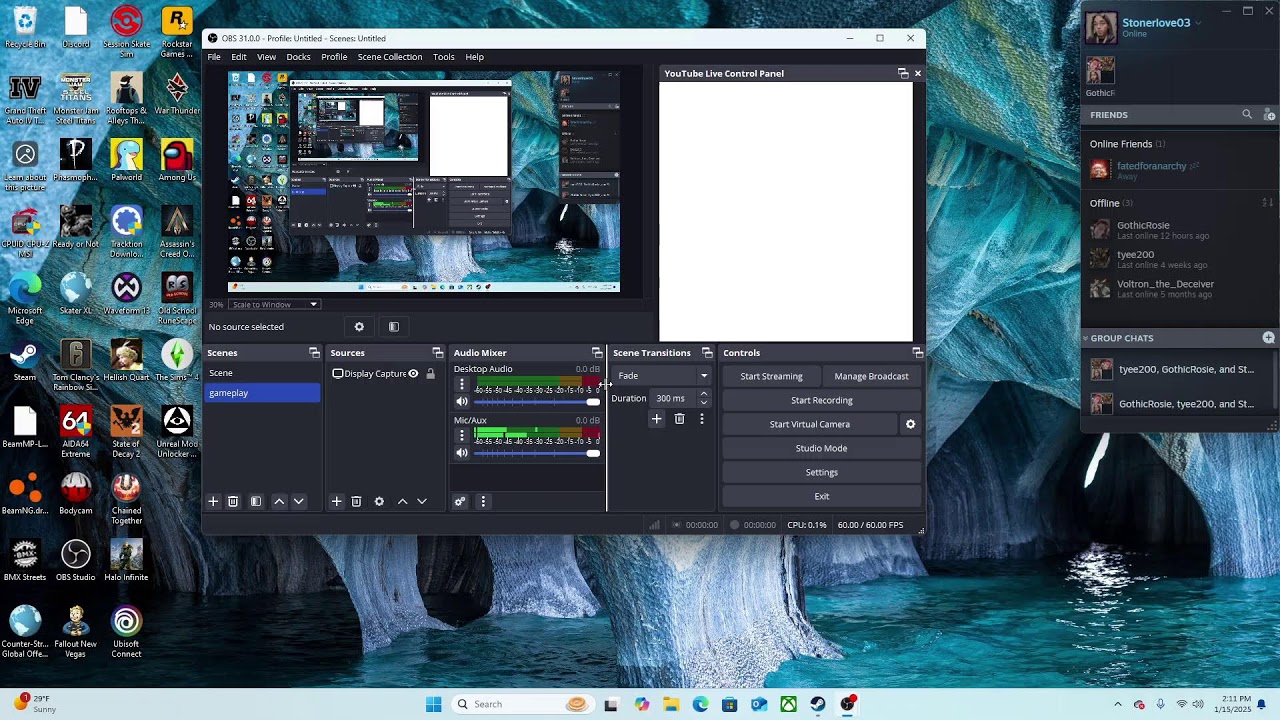1280x720 pixels.
Task: Open Studio Mode
Action: pos(821,448)
